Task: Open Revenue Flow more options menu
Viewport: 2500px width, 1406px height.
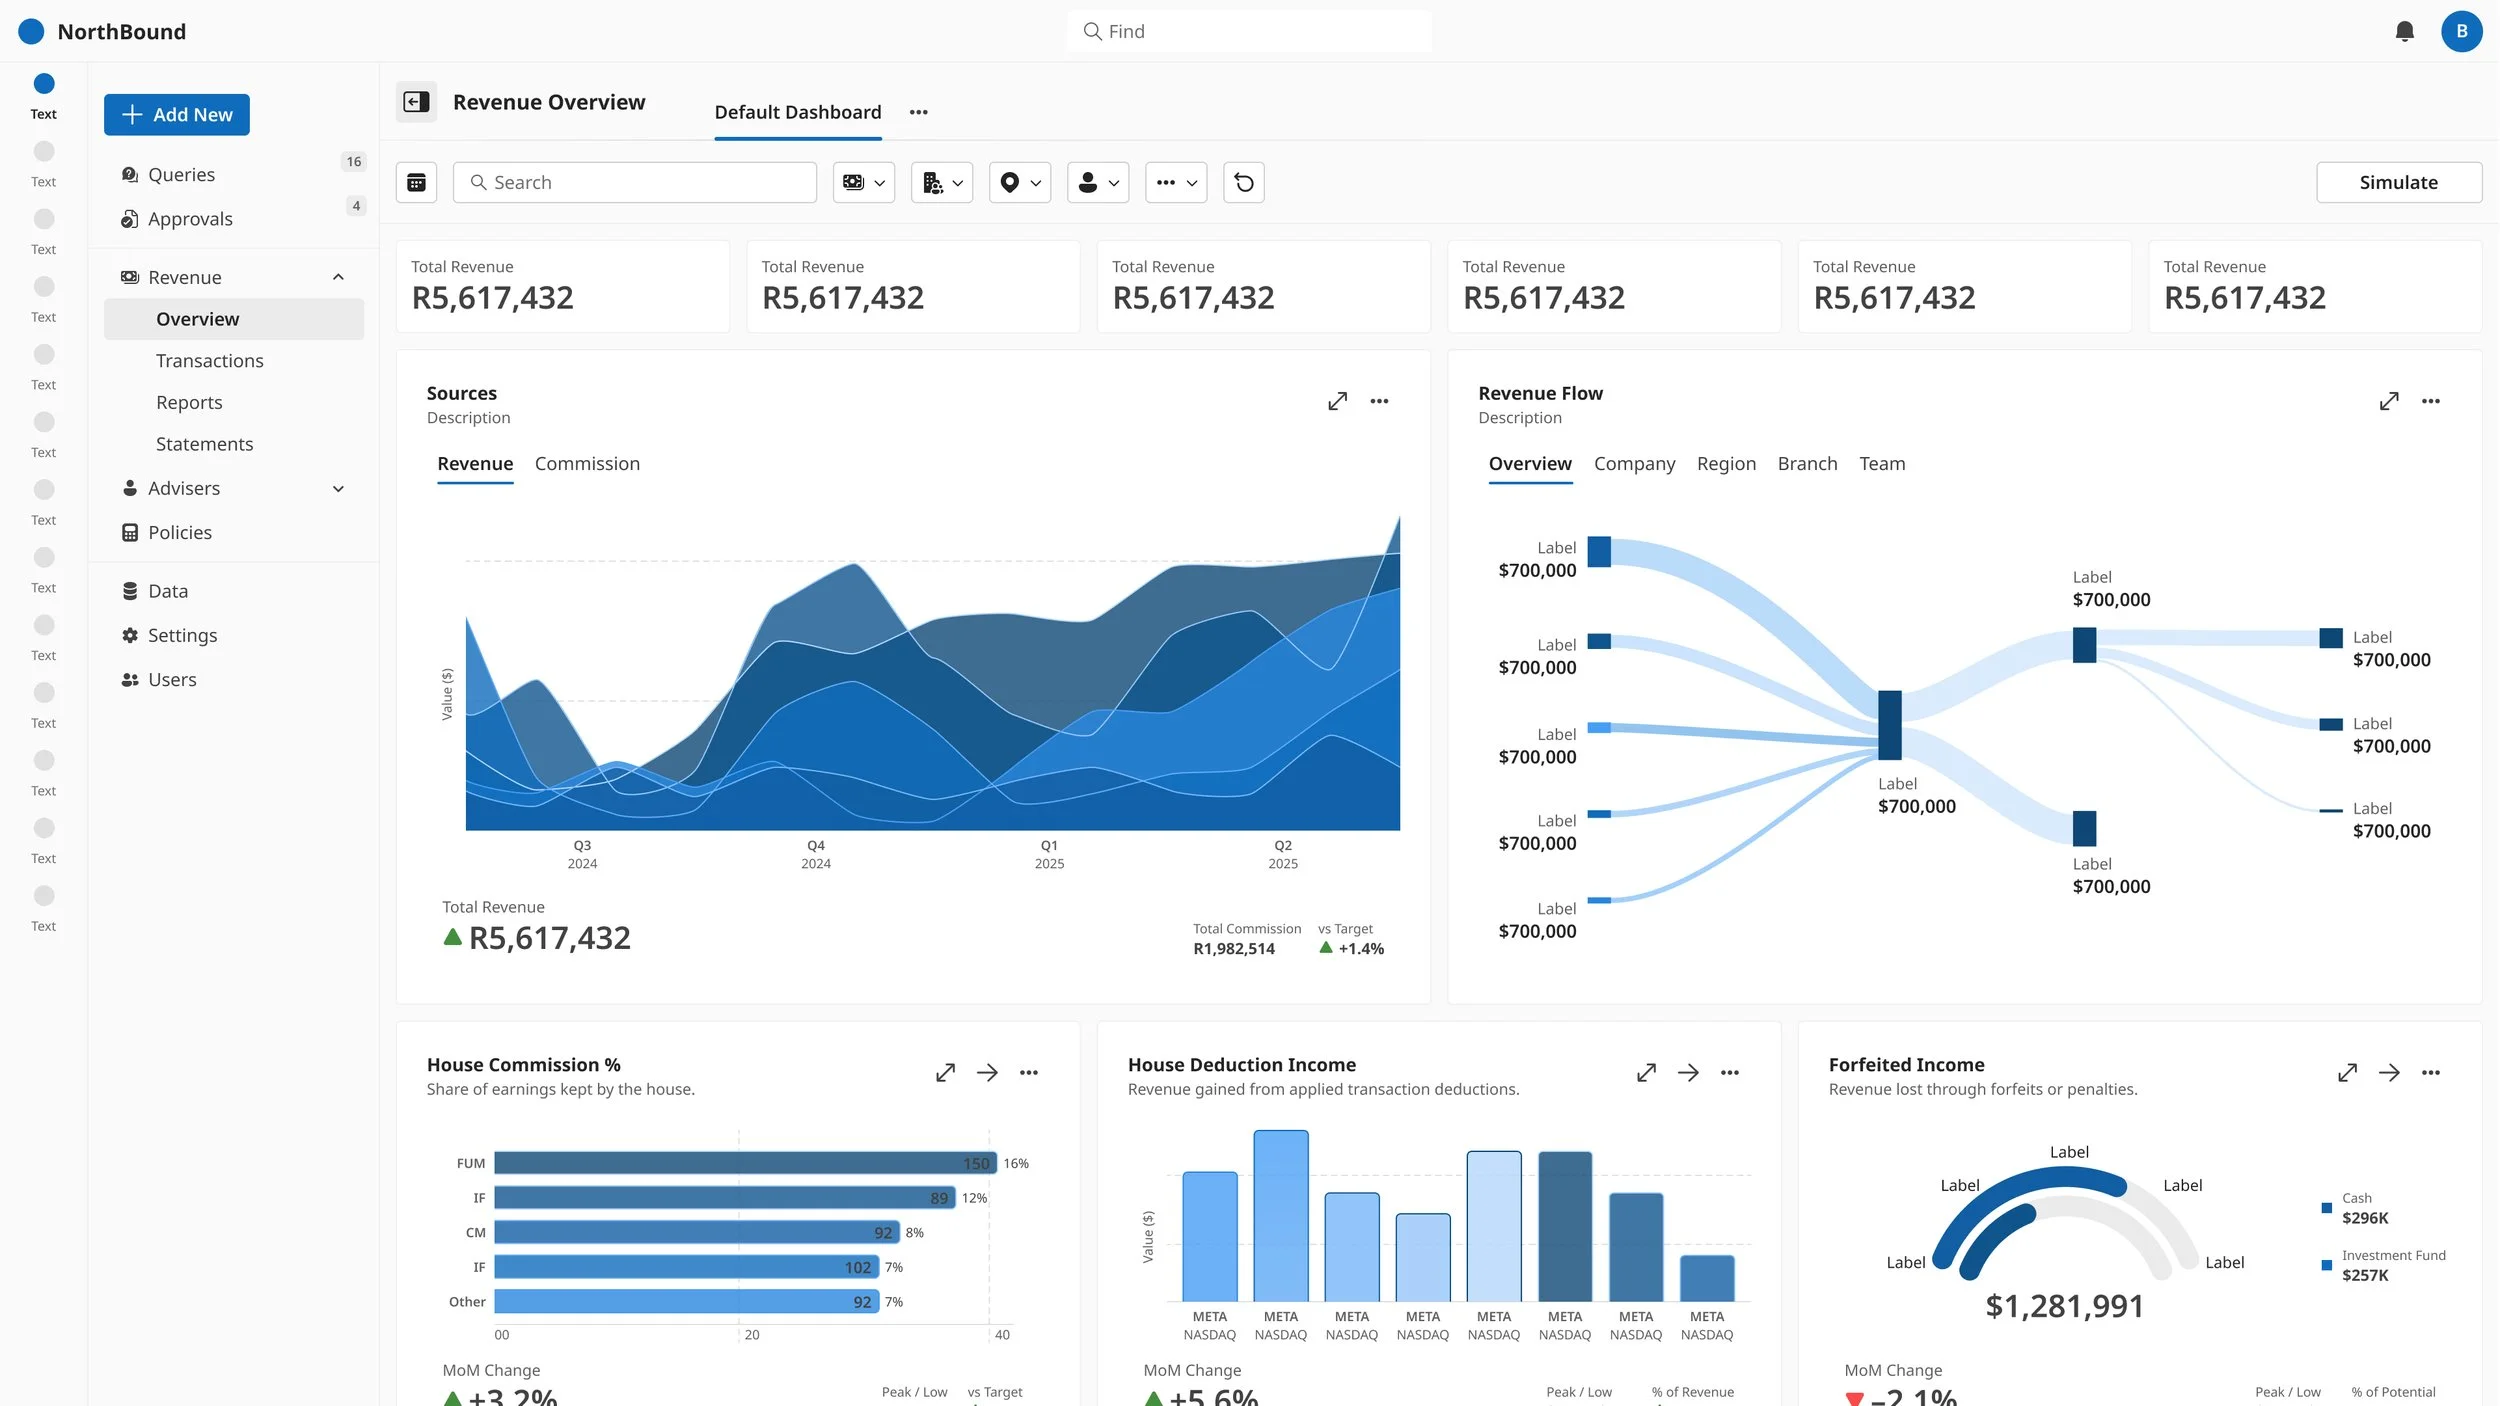Action: tap(2431, 401)
